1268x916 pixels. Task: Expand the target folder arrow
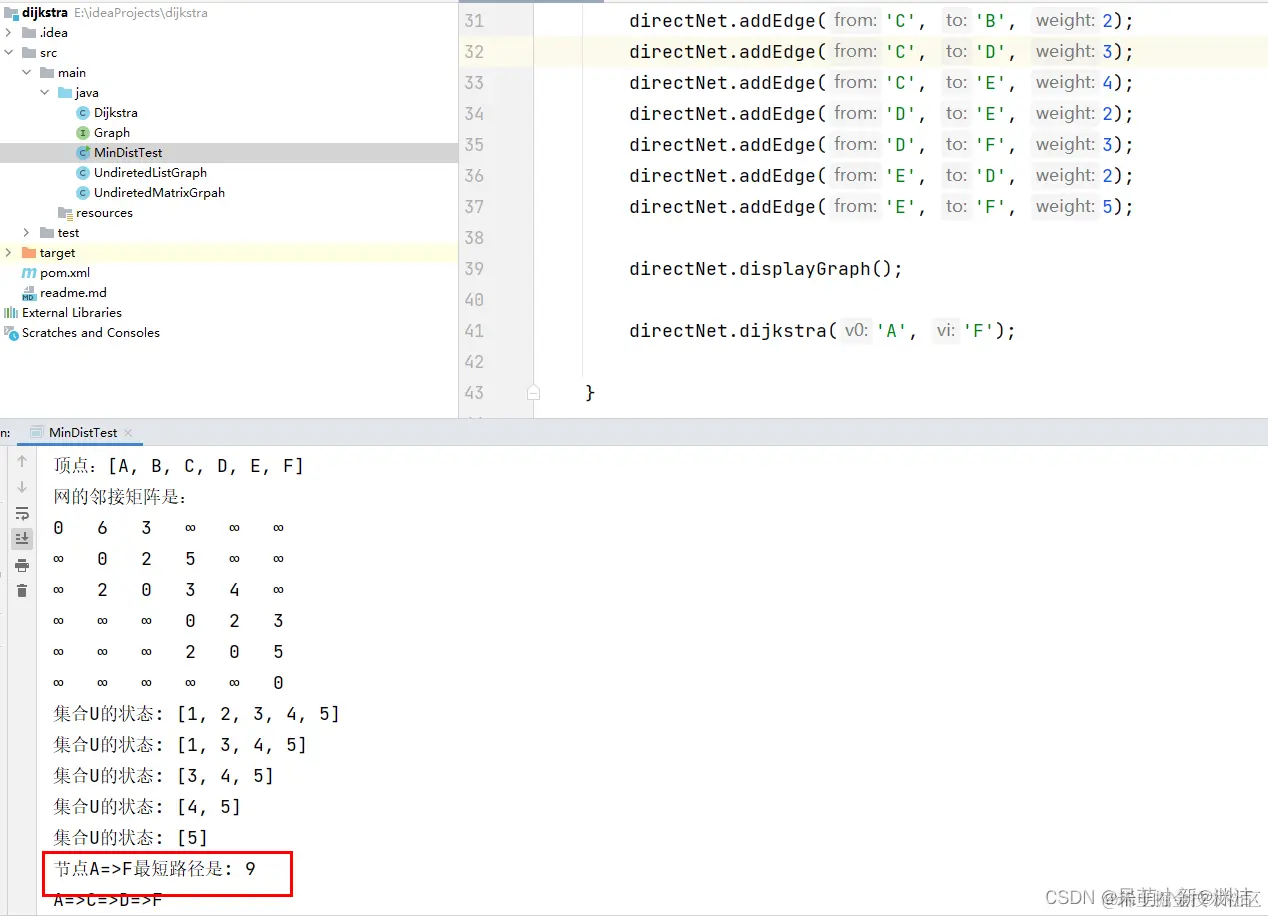[x=9, y=253]
